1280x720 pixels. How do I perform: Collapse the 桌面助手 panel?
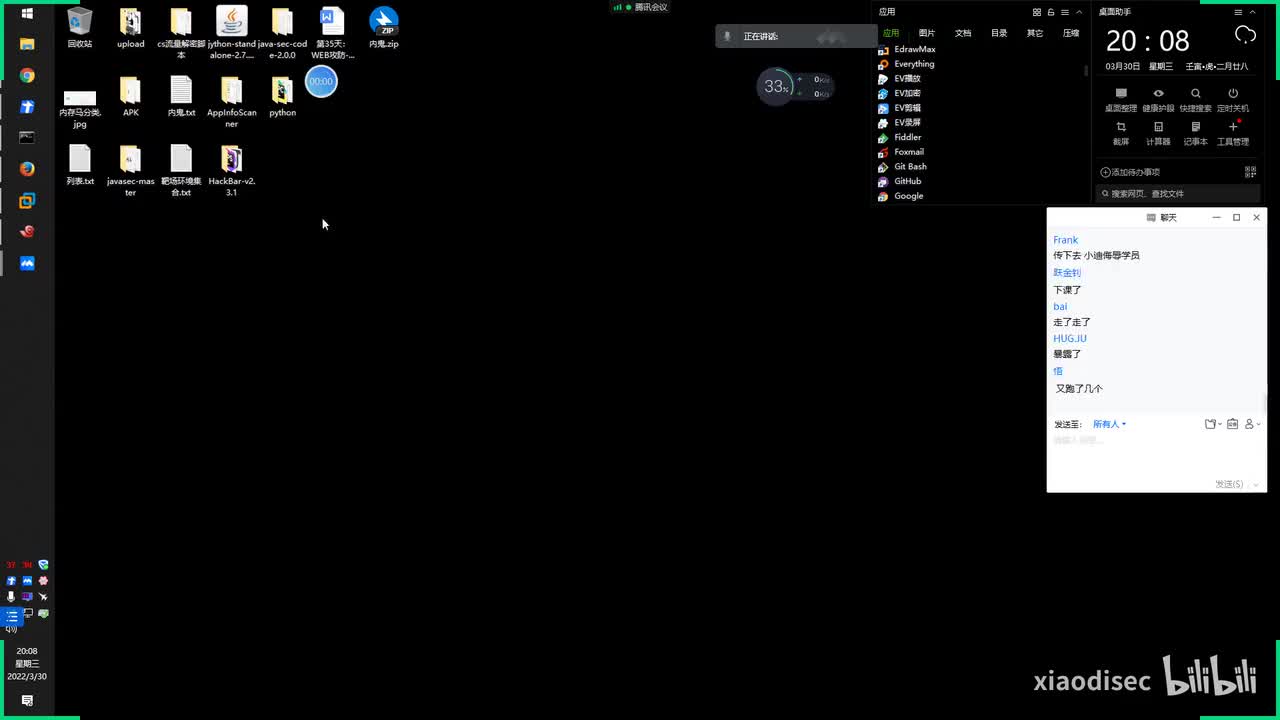(1253, 12)
